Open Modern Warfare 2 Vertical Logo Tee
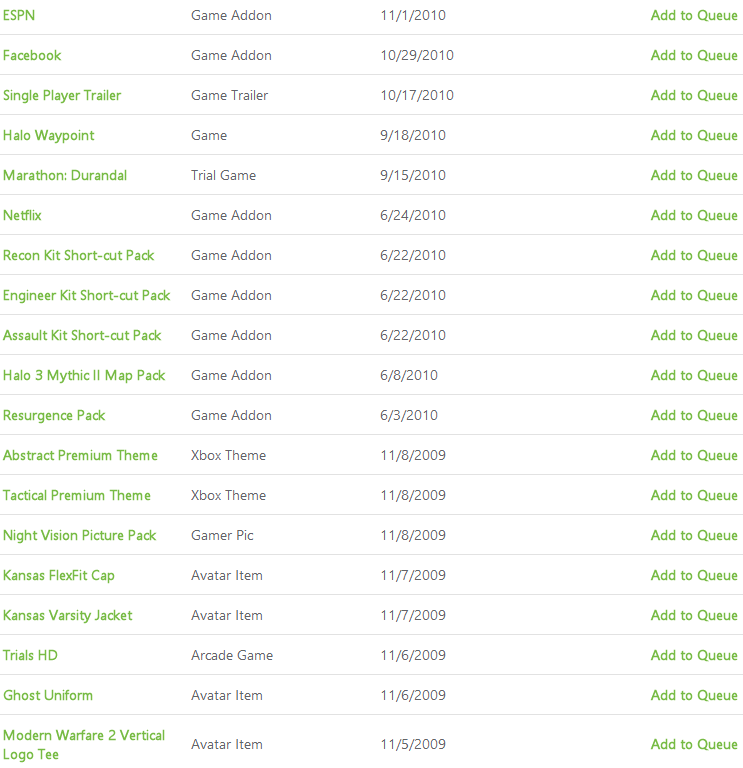Viewport: 743px width, 768px height. (84, 745)
